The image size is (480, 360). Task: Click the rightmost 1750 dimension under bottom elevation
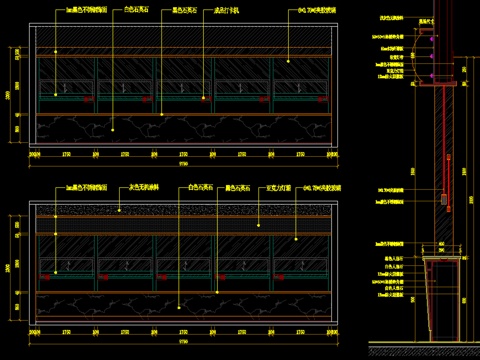coord(300,332)
